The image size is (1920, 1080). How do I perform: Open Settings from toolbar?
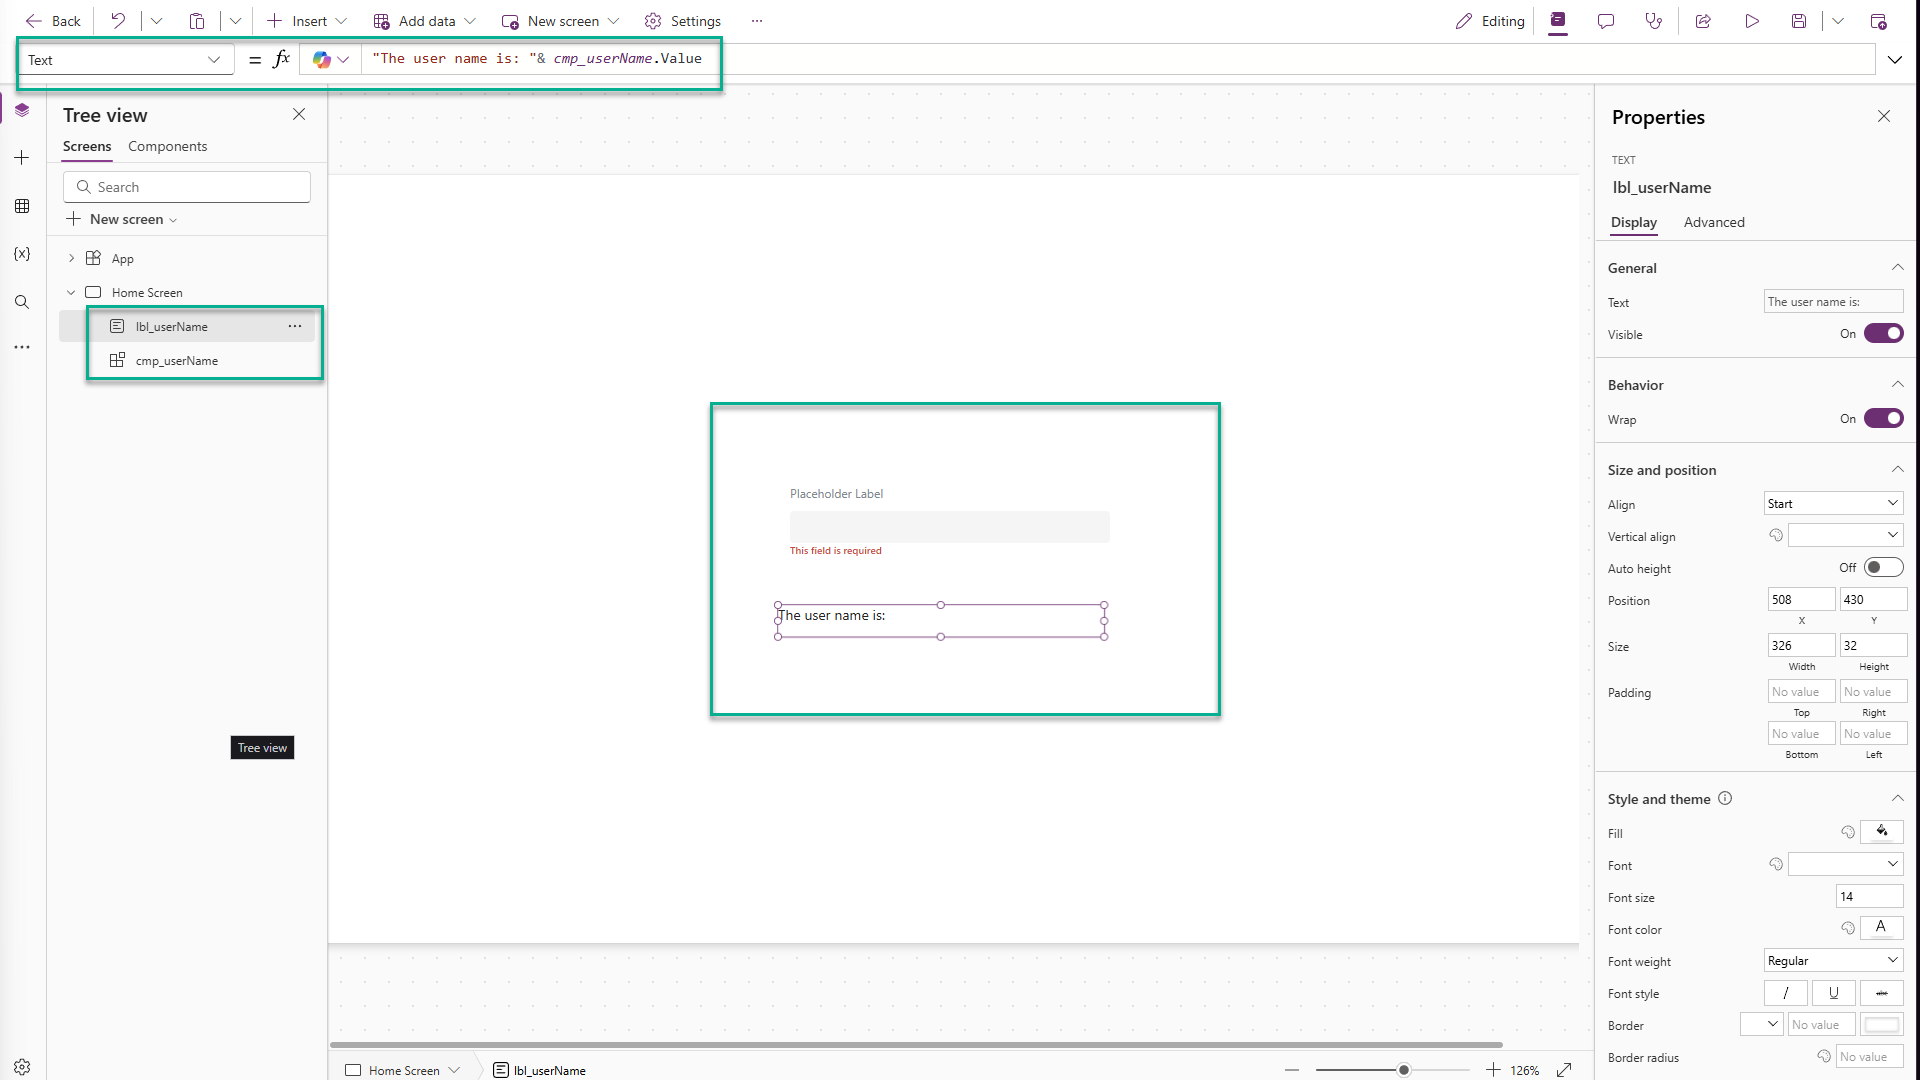pyautogui.click(x=683, y=21)
